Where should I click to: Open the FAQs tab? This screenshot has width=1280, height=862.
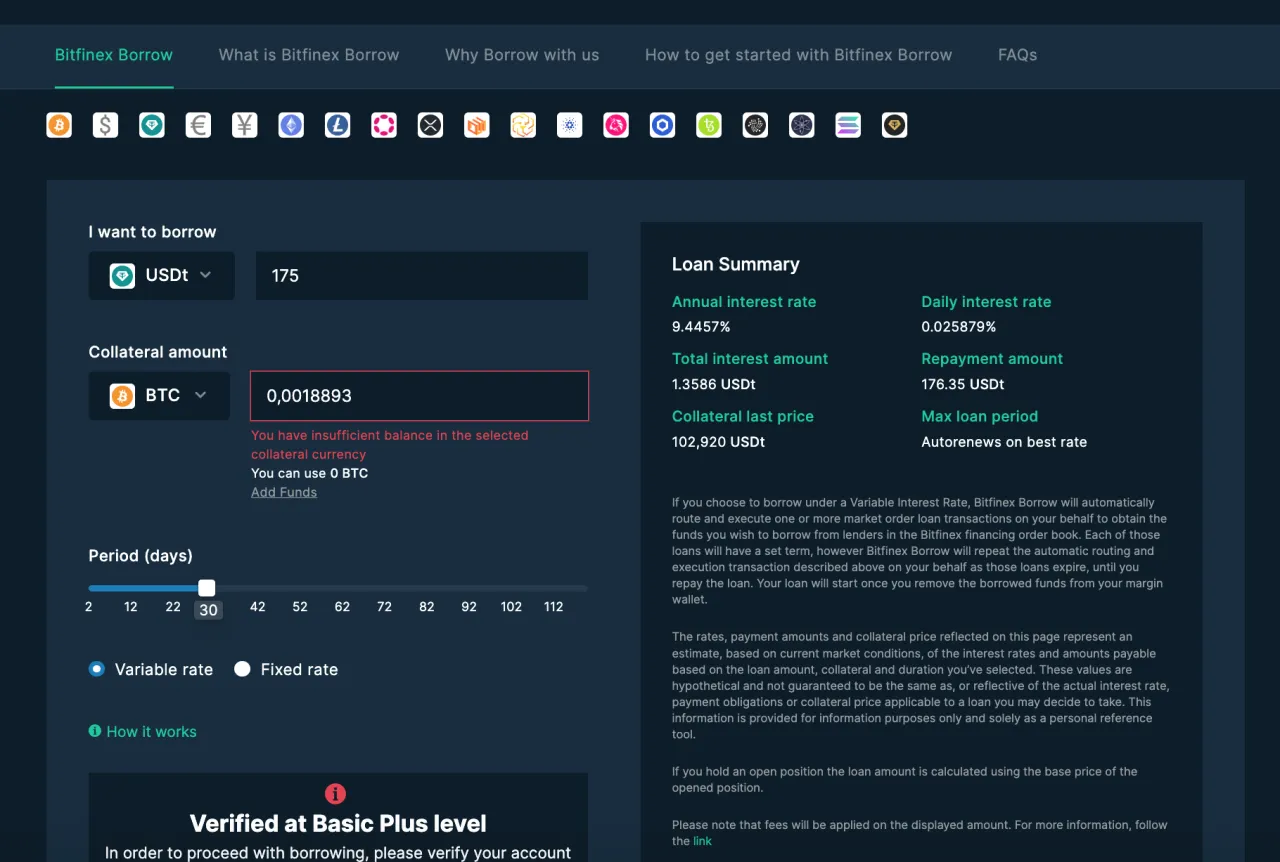point(1017,55)
